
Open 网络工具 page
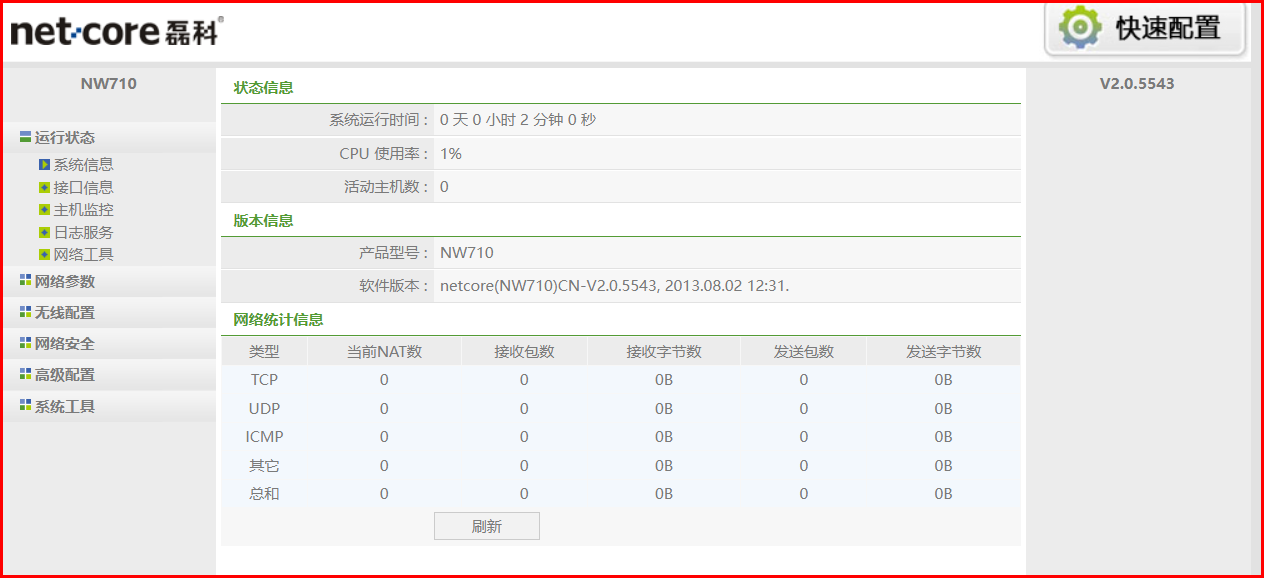coord(83,255)
